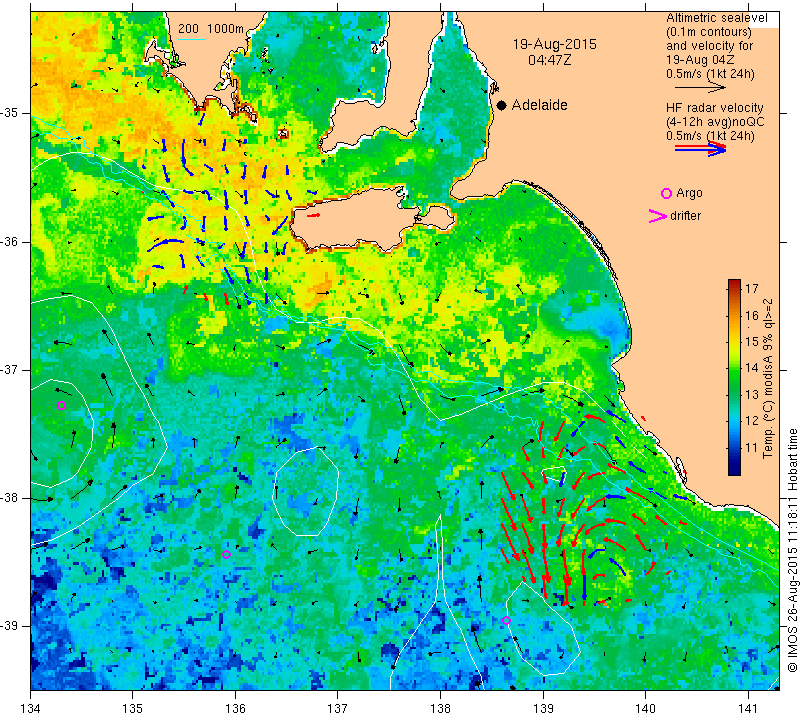This screenshot has width=800, height=720.
Task: Click the Argo float marker near 134.3E 37.3S
Action: click(x=61, y=406)
